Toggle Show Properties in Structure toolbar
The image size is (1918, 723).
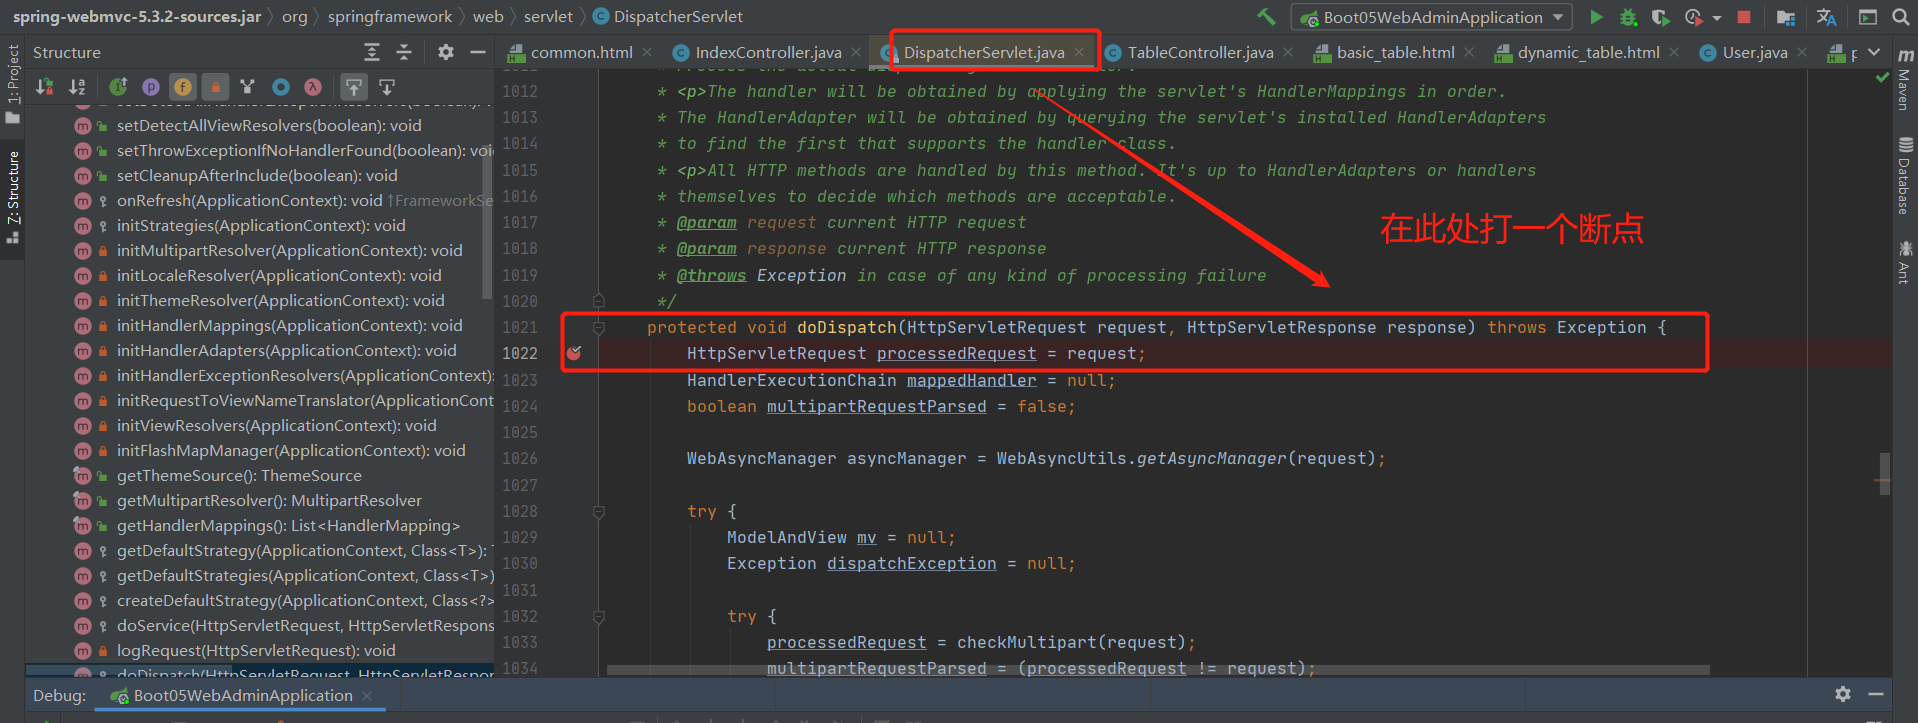point(151,87)
